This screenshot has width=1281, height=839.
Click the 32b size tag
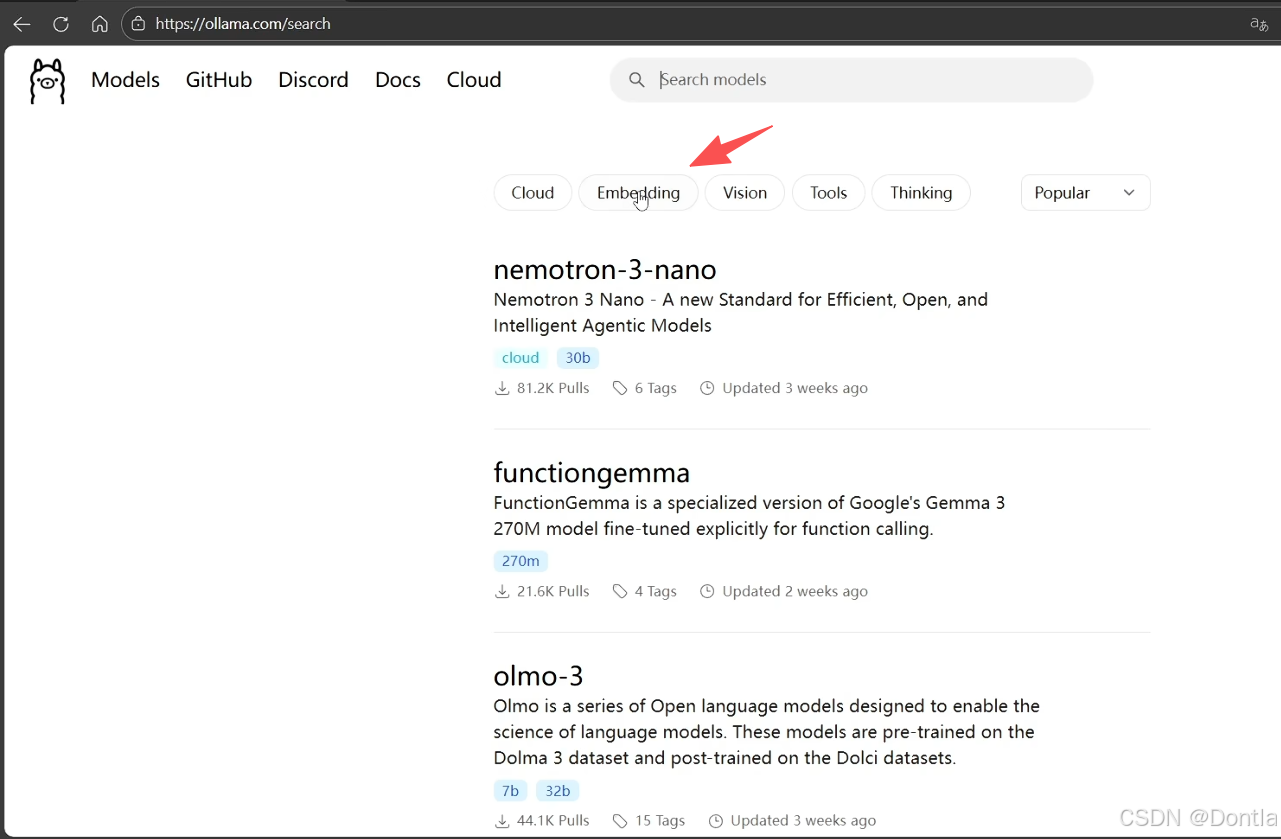point(558,791)
